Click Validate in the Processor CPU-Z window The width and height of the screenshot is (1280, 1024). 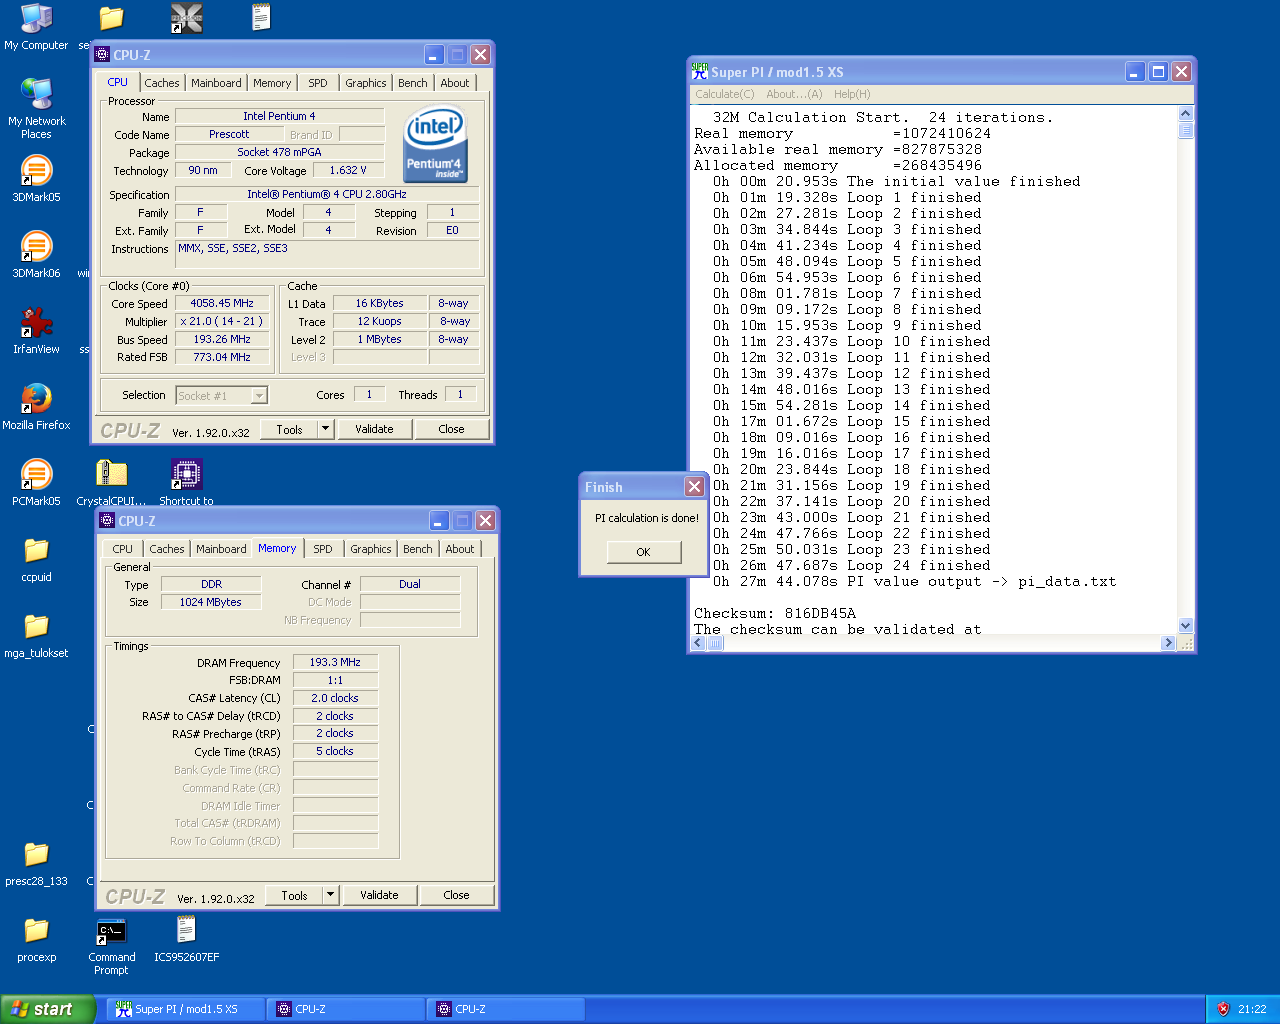374,429
